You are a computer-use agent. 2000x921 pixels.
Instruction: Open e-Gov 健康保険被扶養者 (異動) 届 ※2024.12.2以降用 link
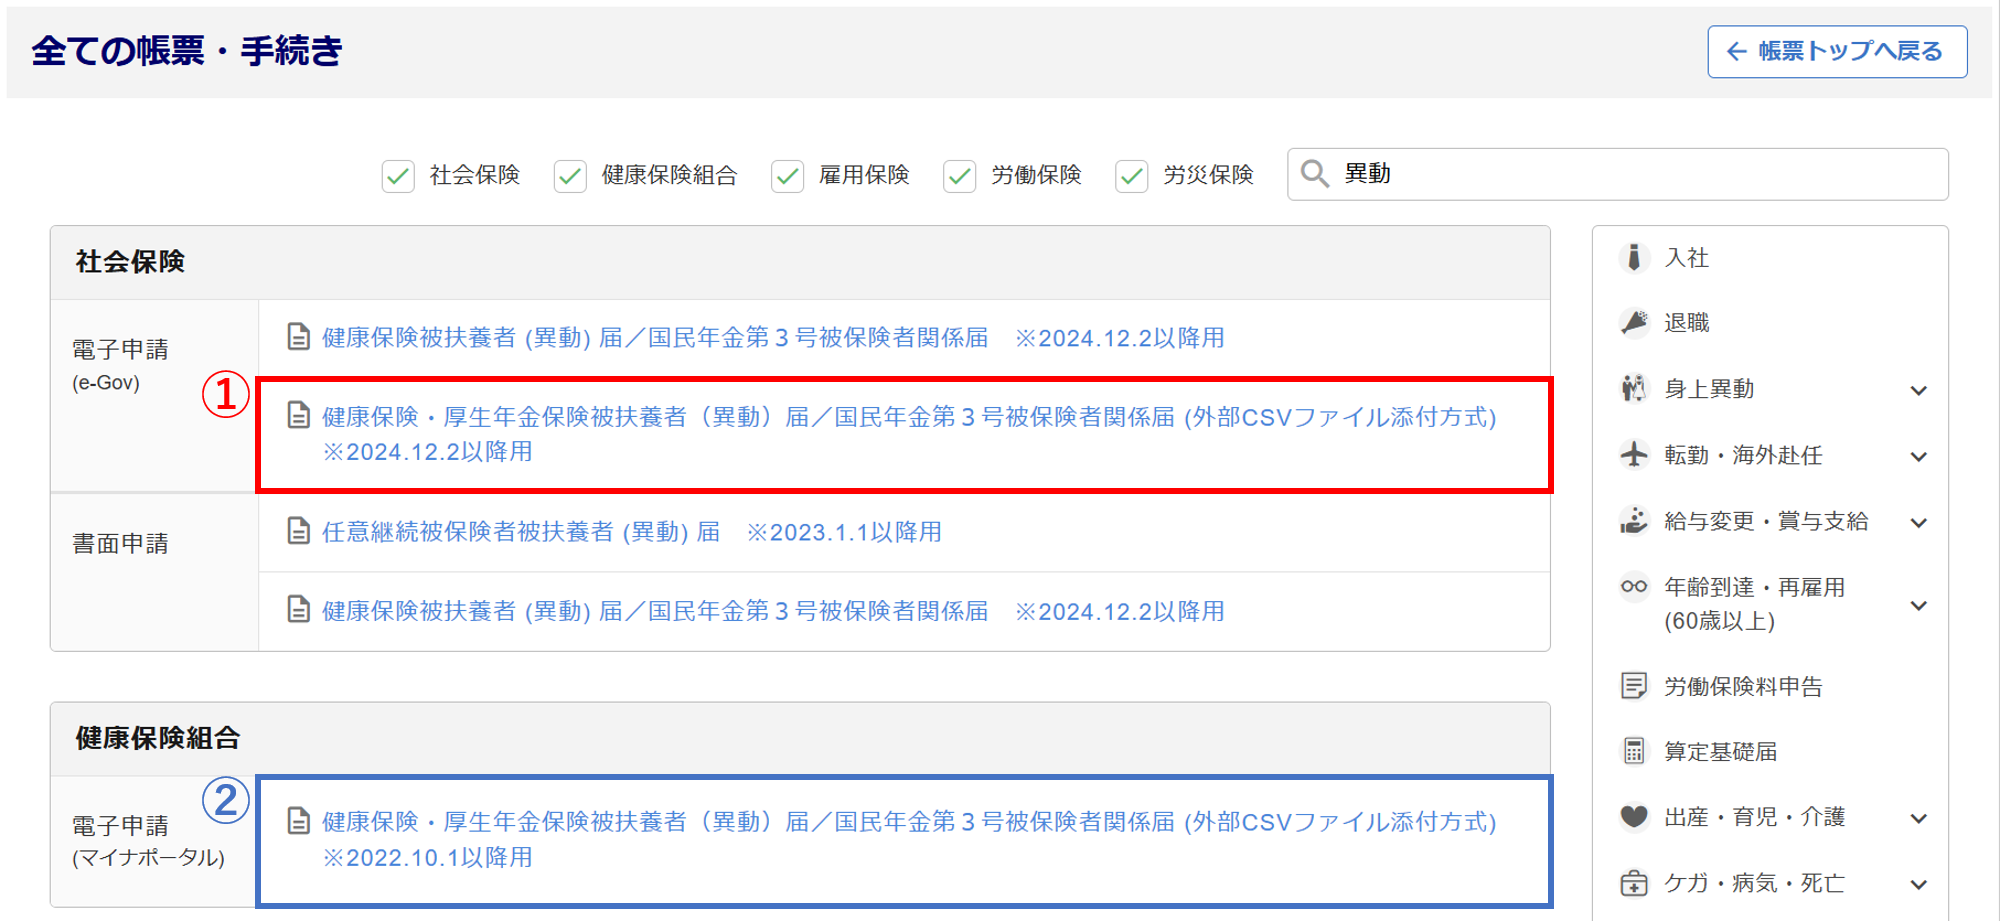click(x=773, y=337)
